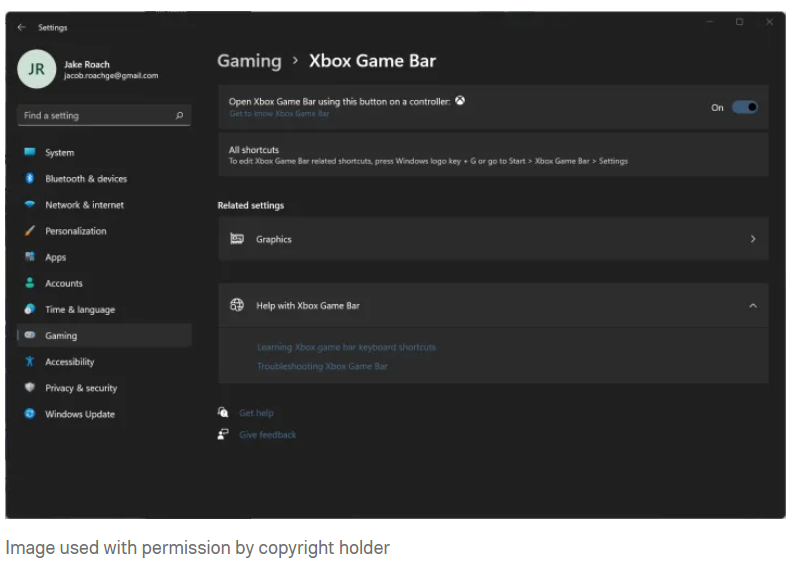The width and height of the screenshot is (802, 563).
Task: Click the Personalization paintbrush icon
Action: coord(30,231)
